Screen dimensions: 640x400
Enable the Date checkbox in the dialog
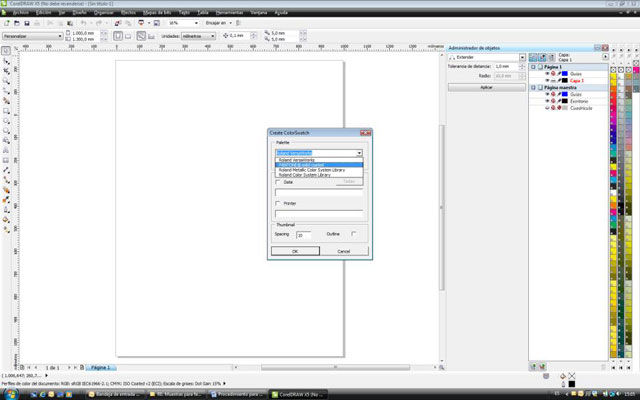click(x=279, y=182)
